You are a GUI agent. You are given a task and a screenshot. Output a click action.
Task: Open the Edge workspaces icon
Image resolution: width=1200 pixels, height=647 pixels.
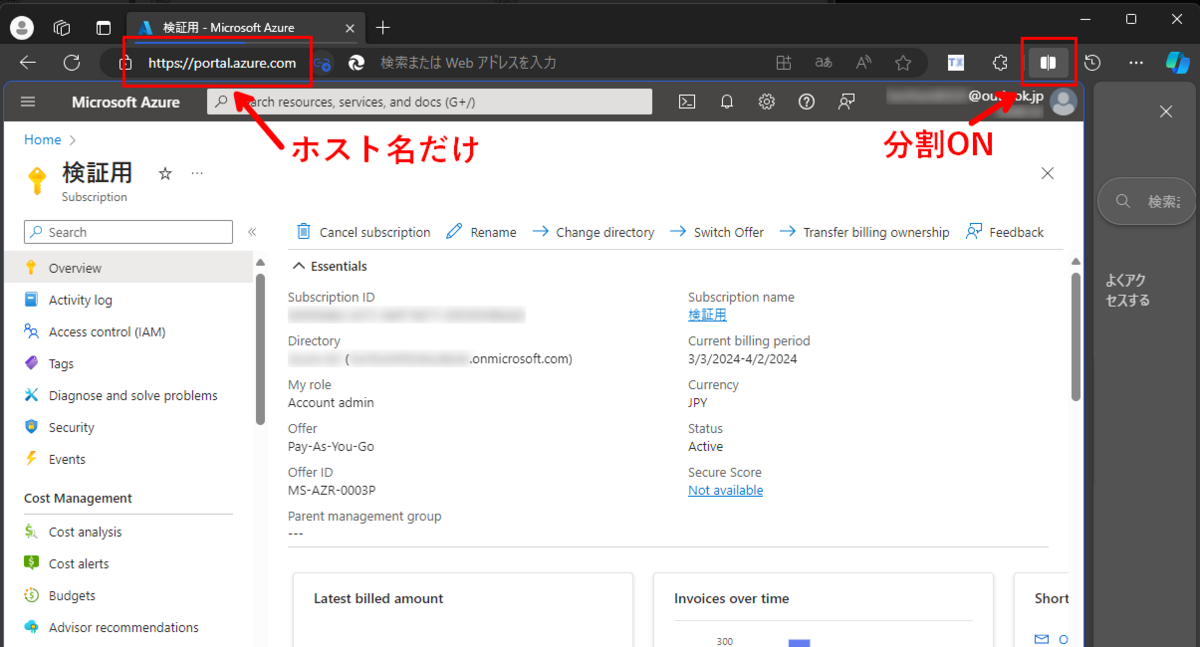tap(62, 27)
